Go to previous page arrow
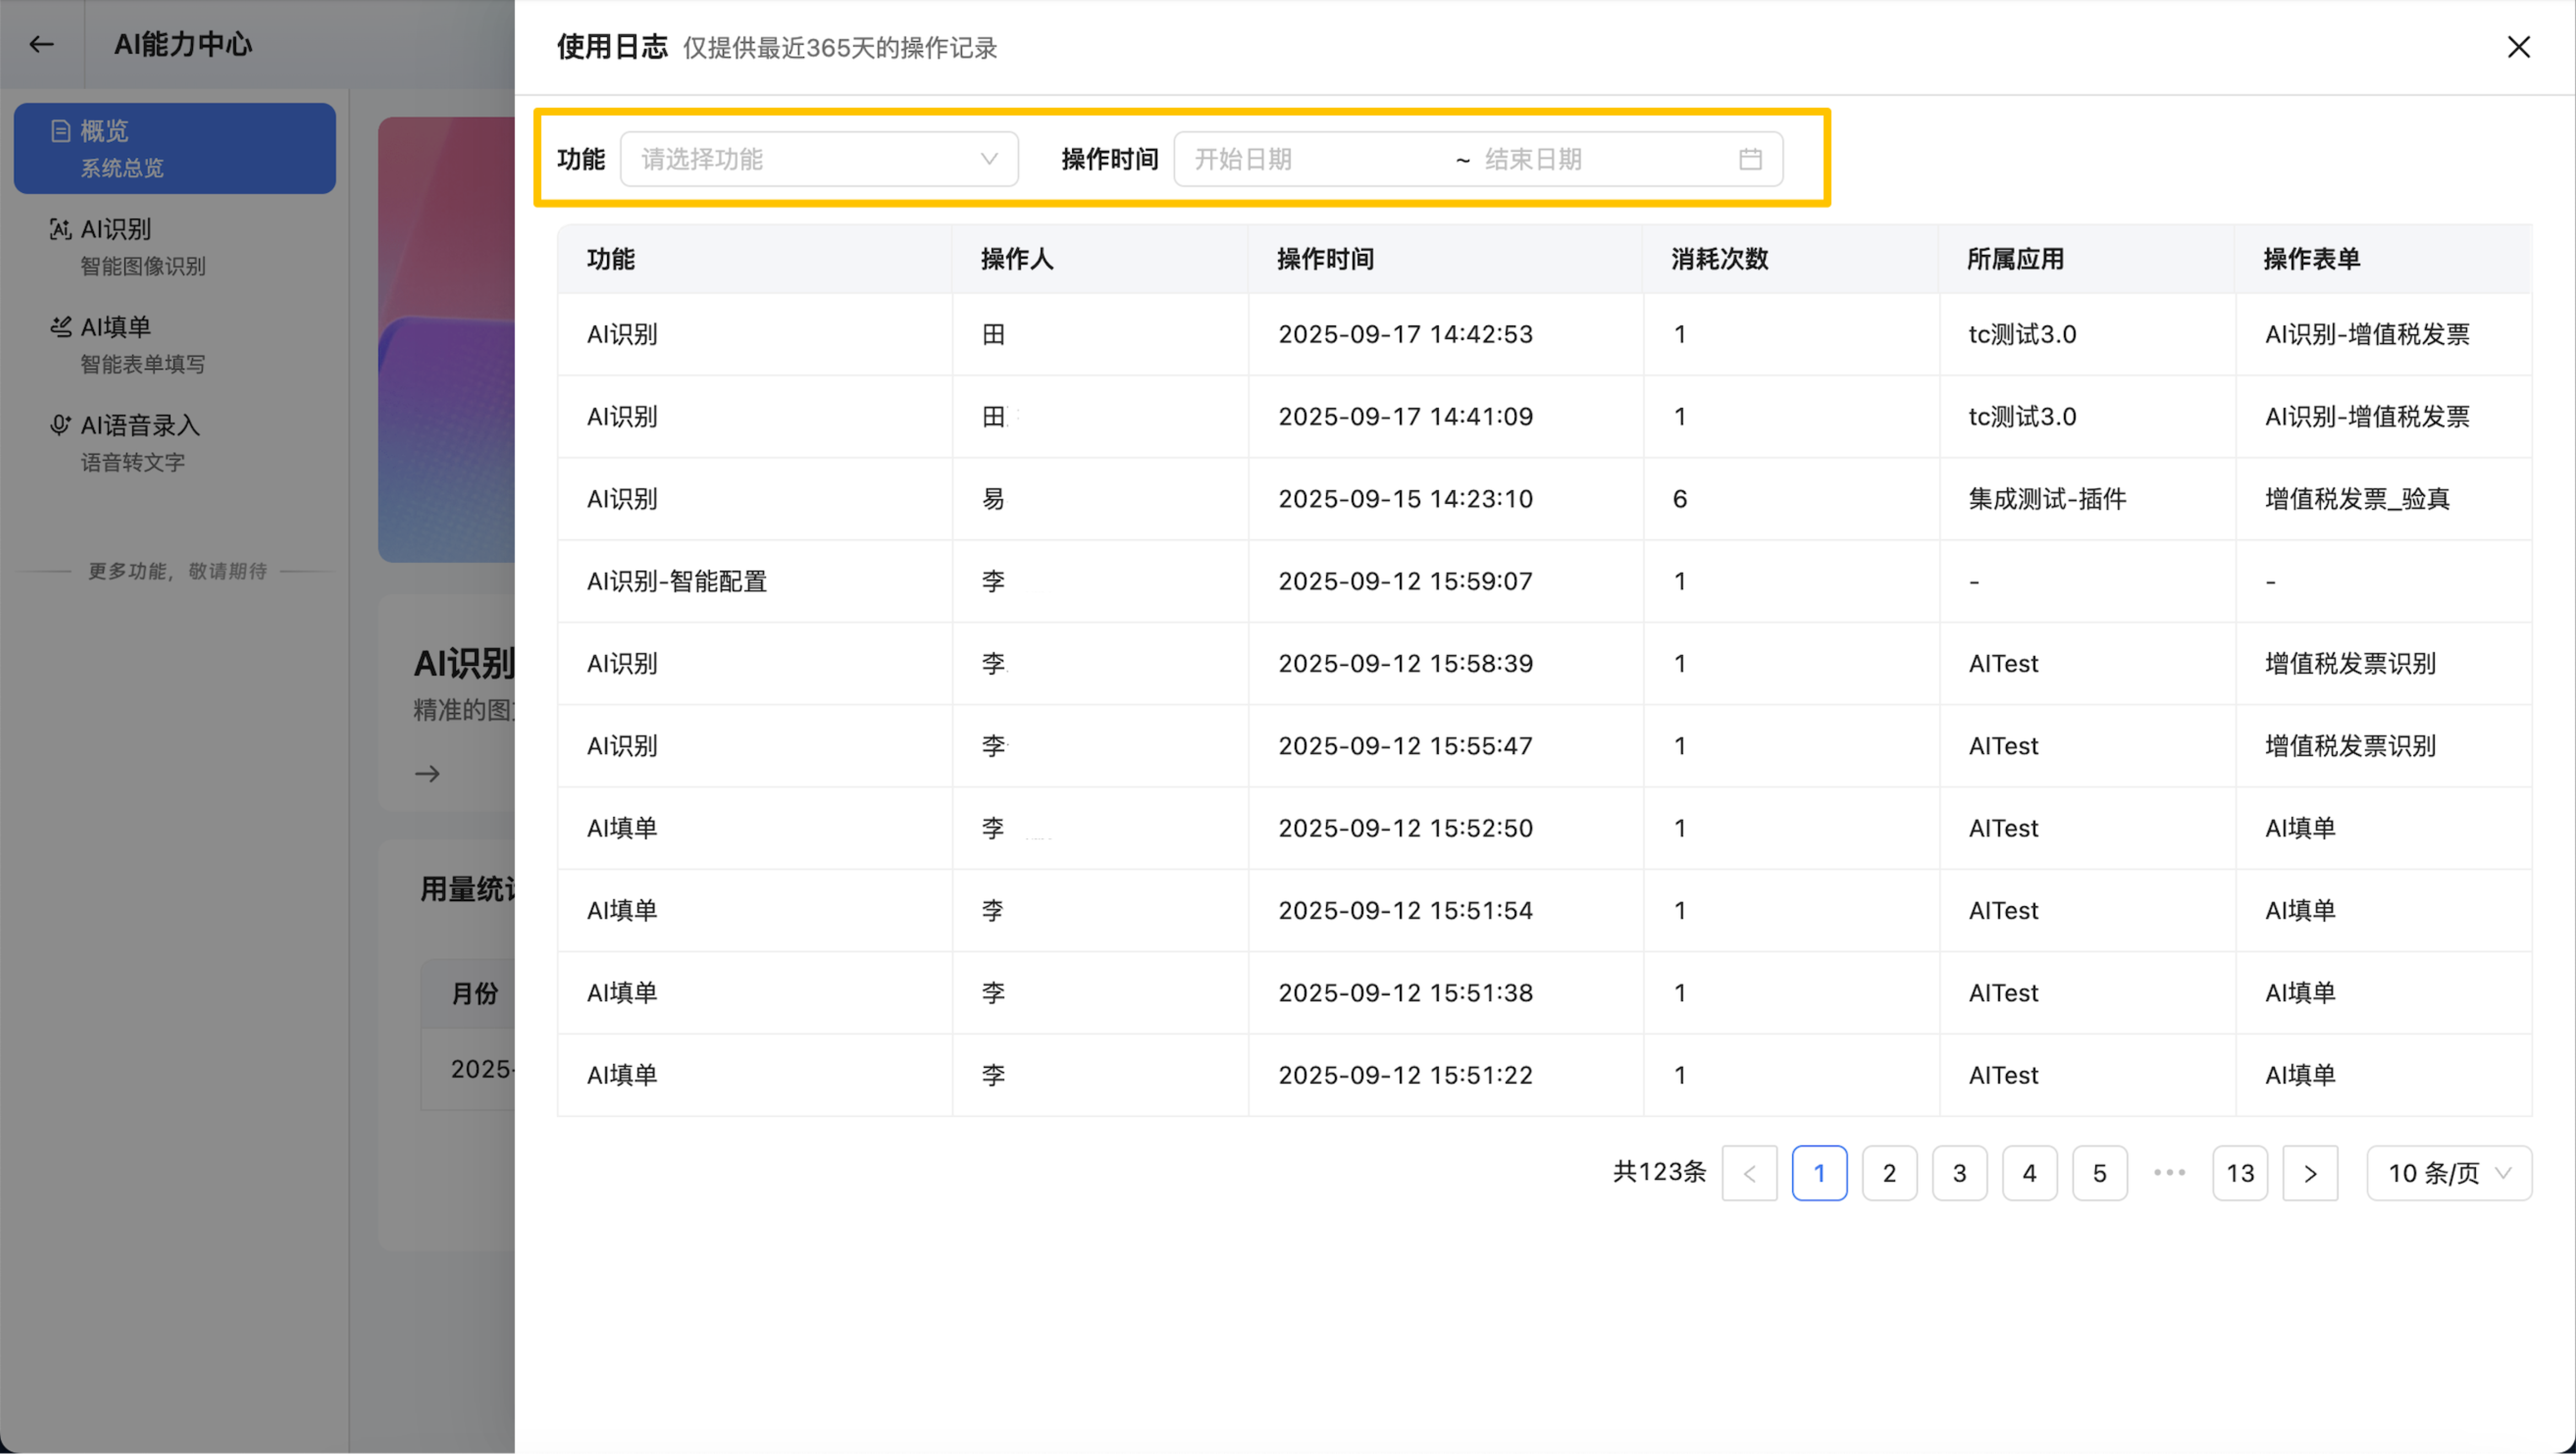The width and height of the screenshot is (2576, 1454). tap(1749, 1173)
